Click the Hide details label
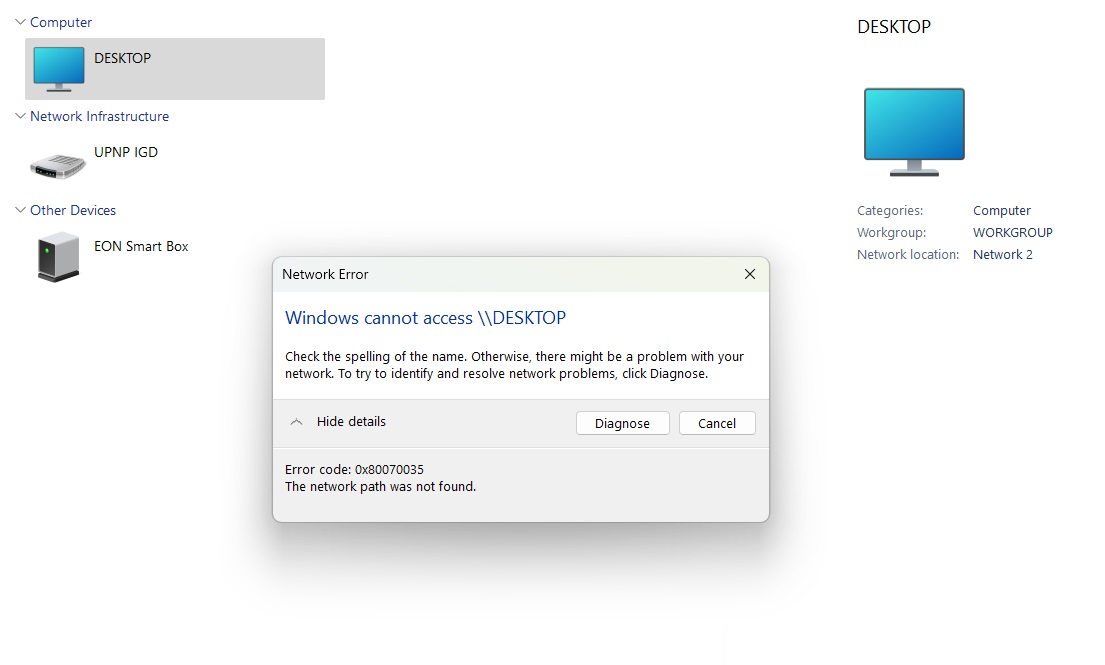 tap(351, 421)
